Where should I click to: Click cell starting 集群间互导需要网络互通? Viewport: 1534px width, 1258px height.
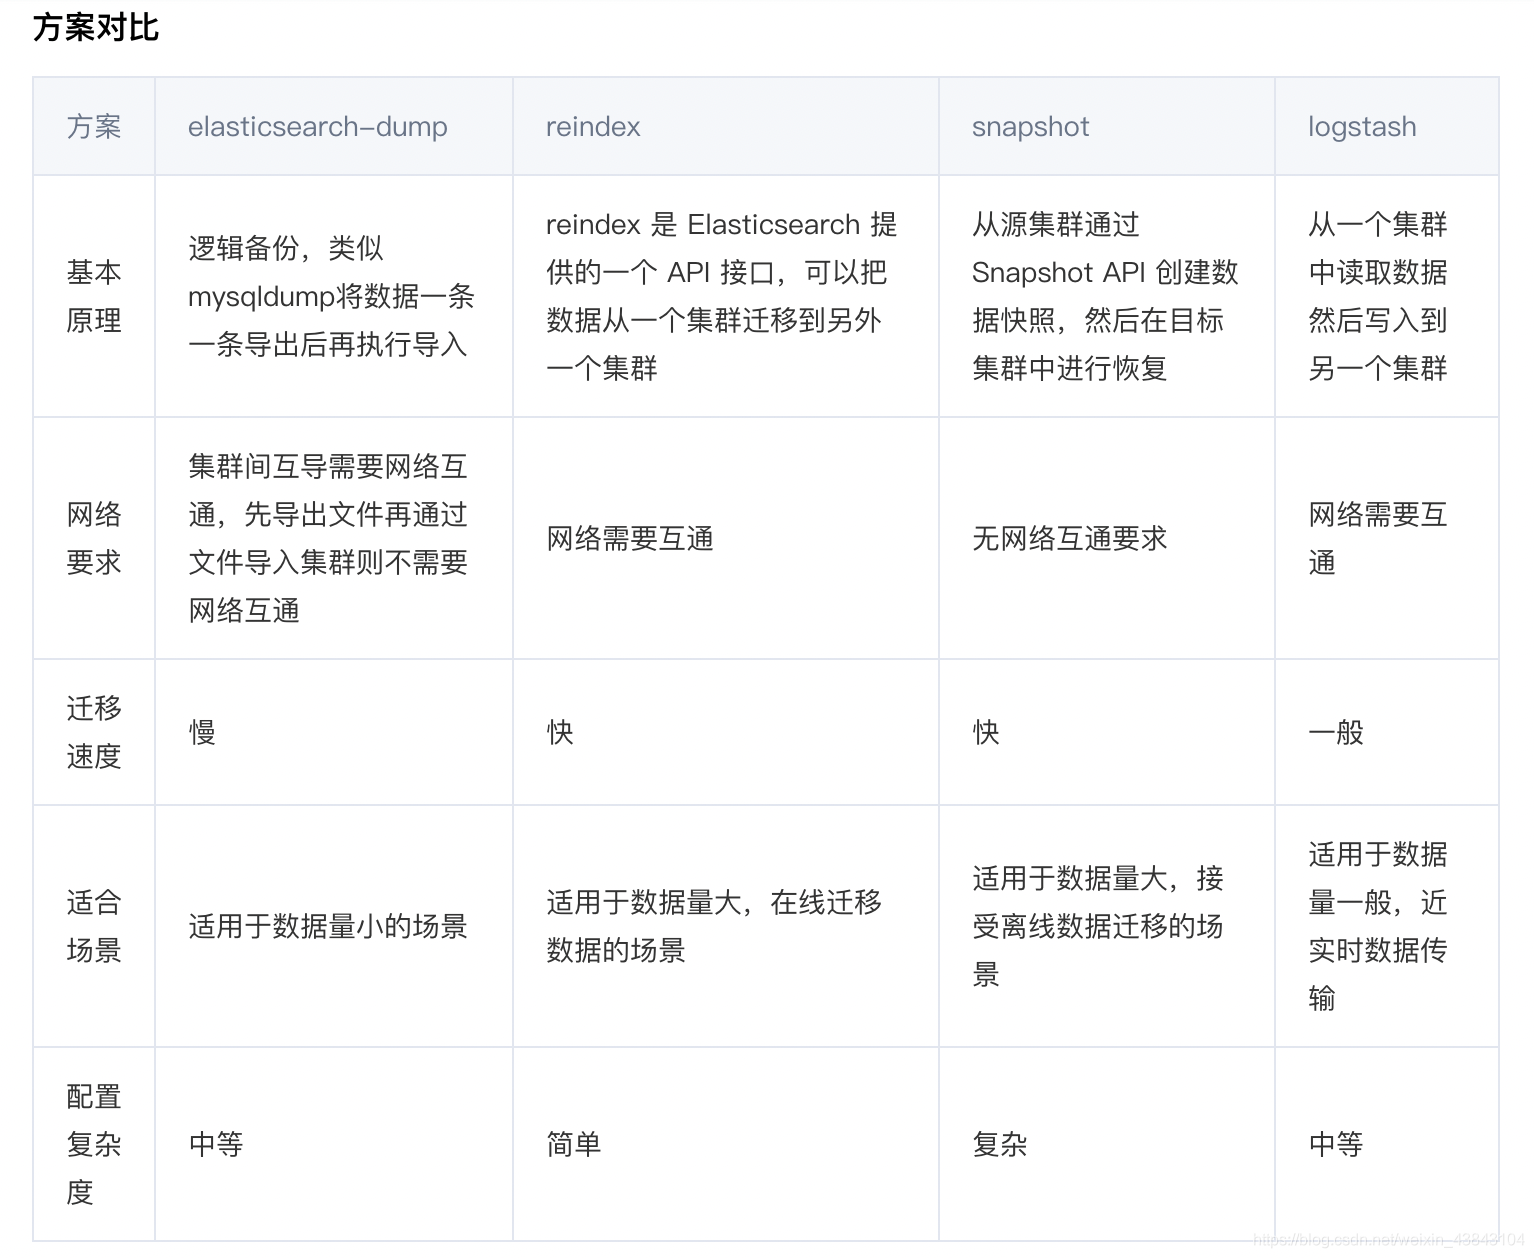click(x=334, y=538)
